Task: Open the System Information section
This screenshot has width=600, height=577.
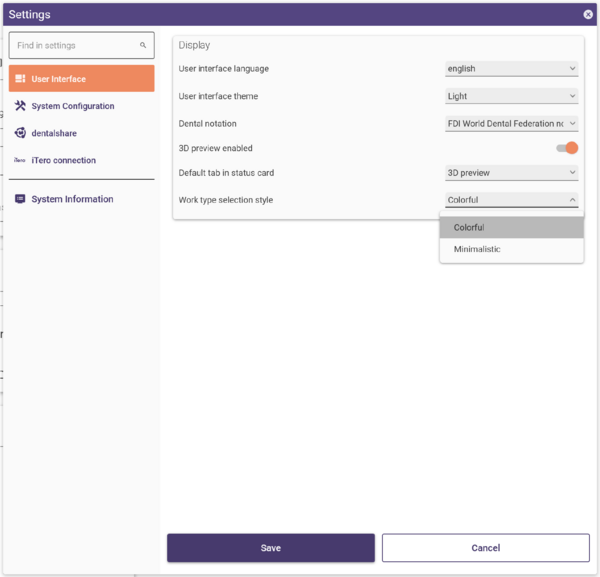Action: point(82,199)
